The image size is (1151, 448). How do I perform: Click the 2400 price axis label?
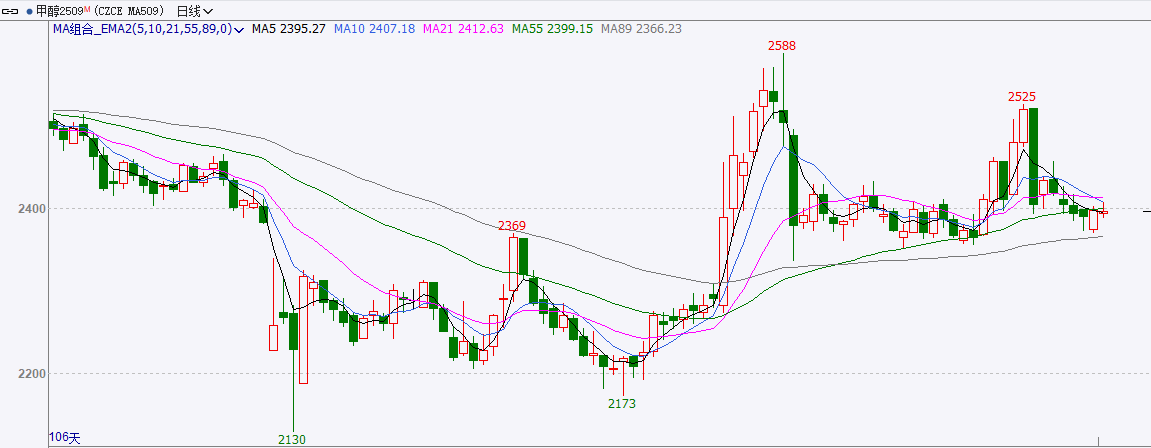[x=32, y=209]
